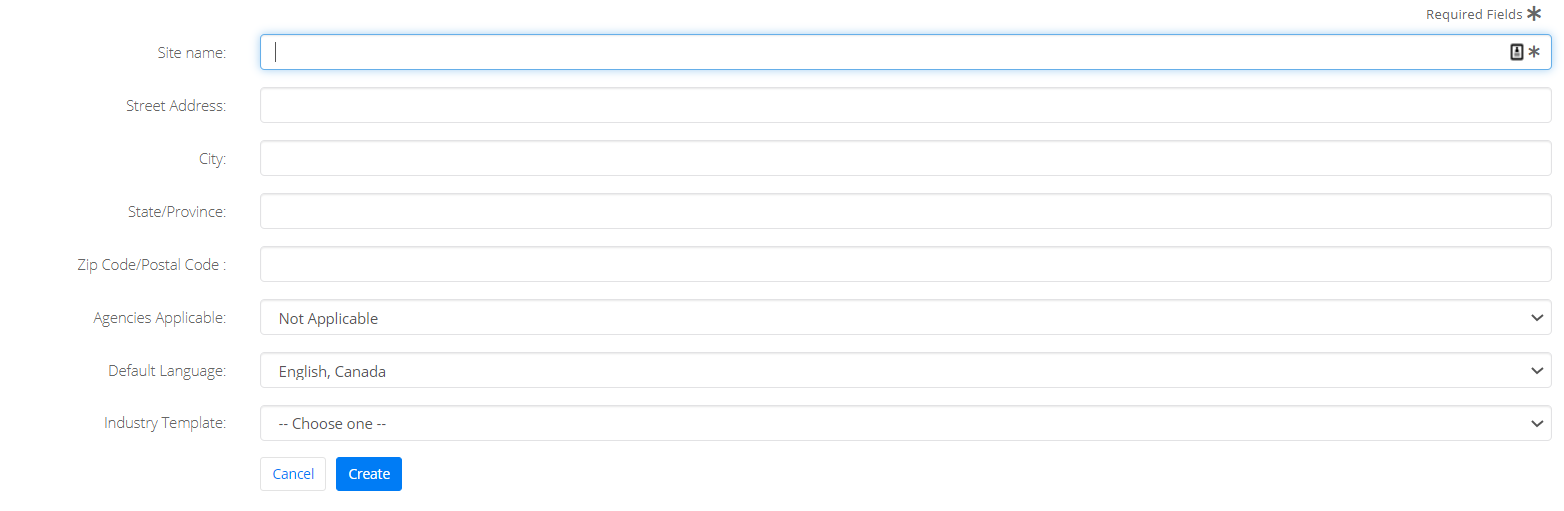1564x511 pixels.
Task: Select the Street Address input box
Action: click(x=906, y=105)
